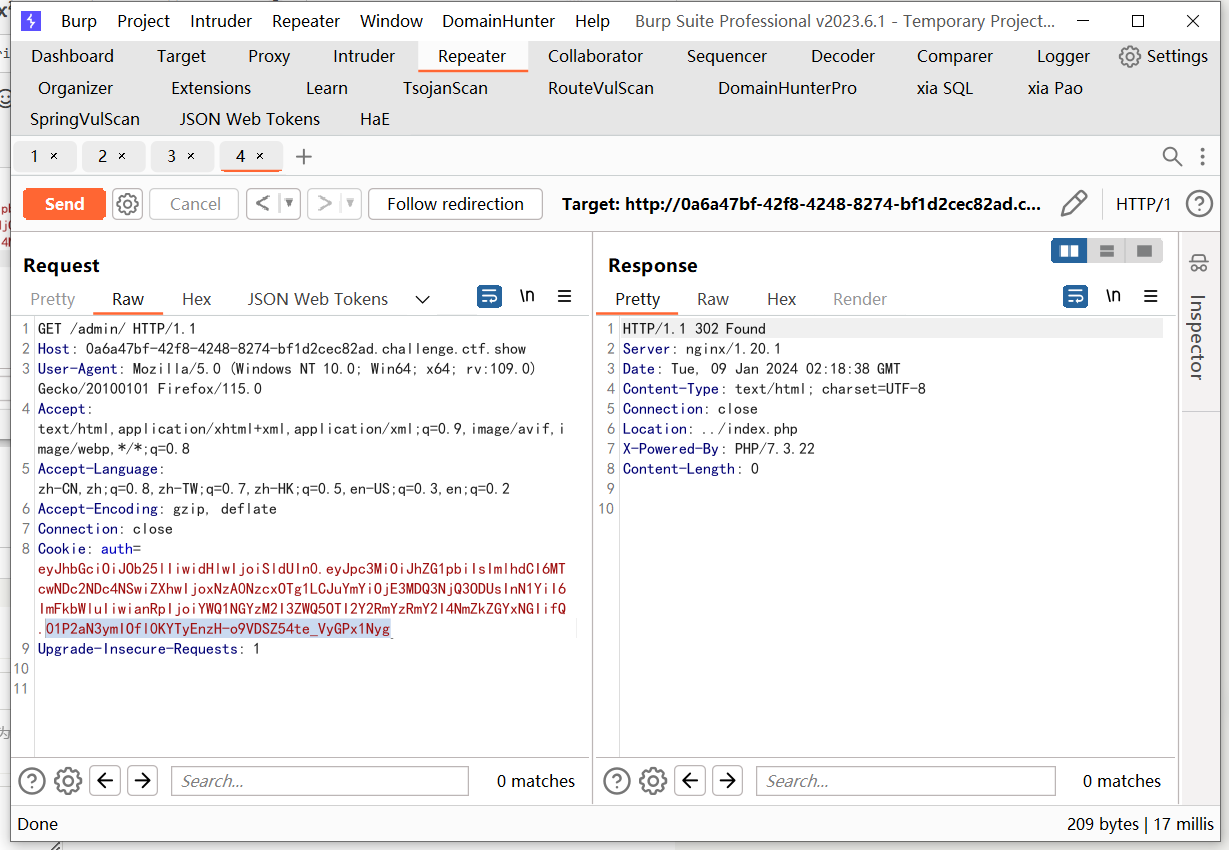Open Response search help icon
Image resolution: width=1229 pixels, height=850 pixels.
pyautogui.click(x=617, y=781)
